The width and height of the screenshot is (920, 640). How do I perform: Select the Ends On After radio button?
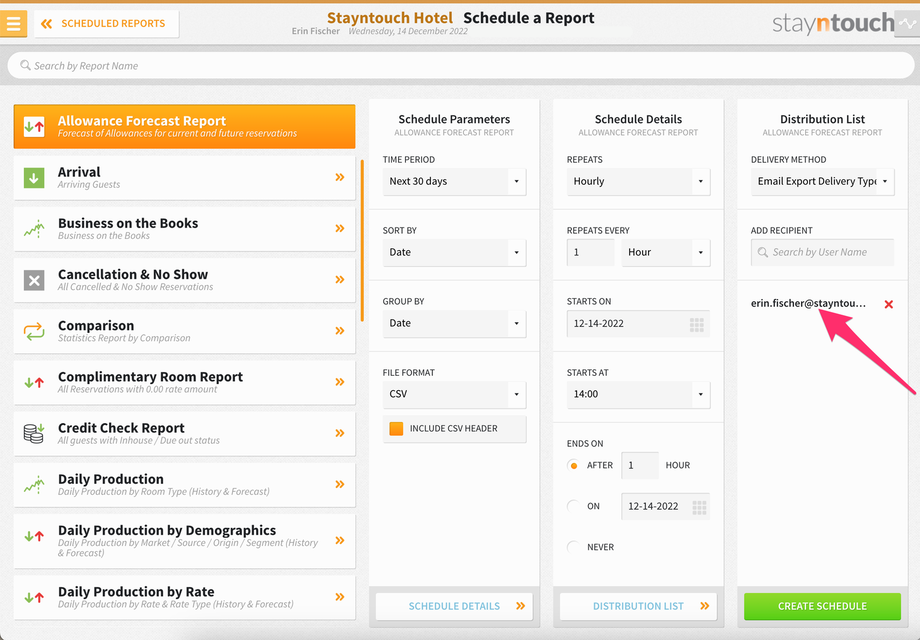click(574, 465)
